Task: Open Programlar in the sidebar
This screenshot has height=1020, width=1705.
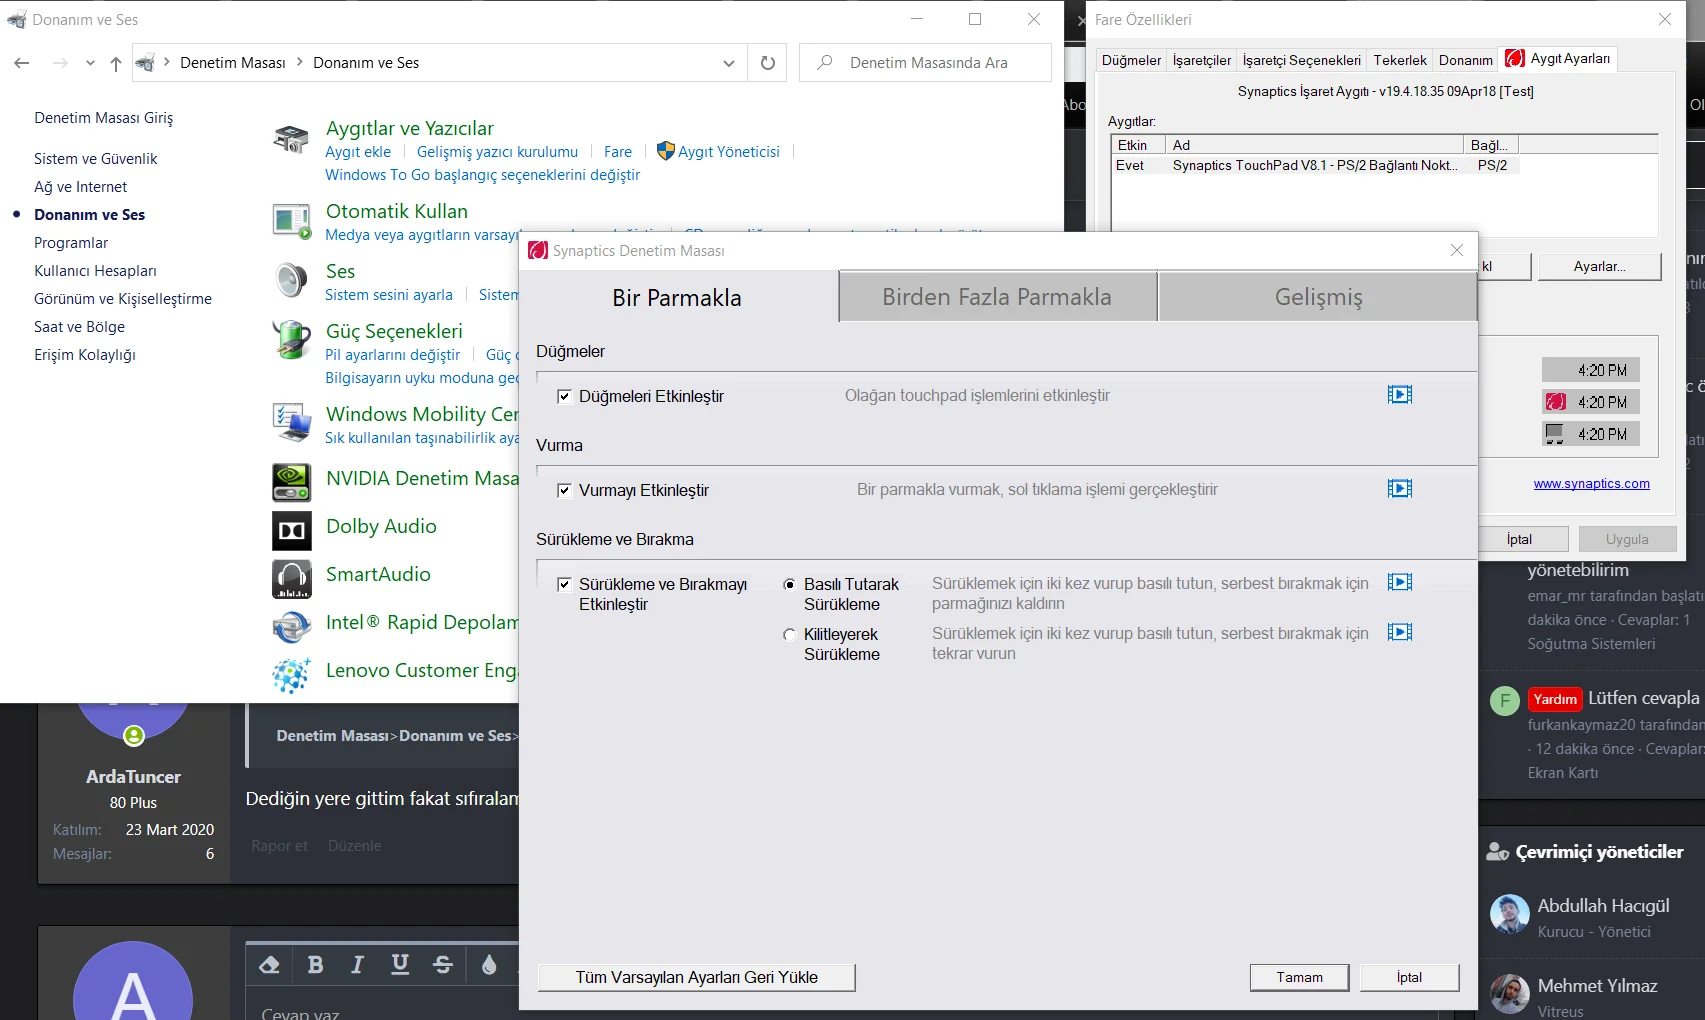Action: 71,243
